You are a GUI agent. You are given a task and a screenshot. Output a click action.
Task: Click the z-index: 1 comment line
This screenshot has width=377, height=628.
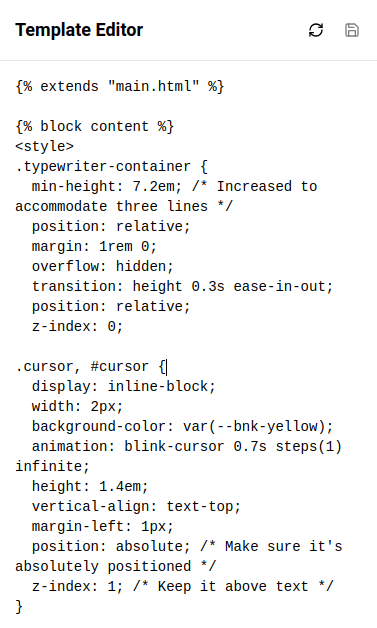[182, 586]
